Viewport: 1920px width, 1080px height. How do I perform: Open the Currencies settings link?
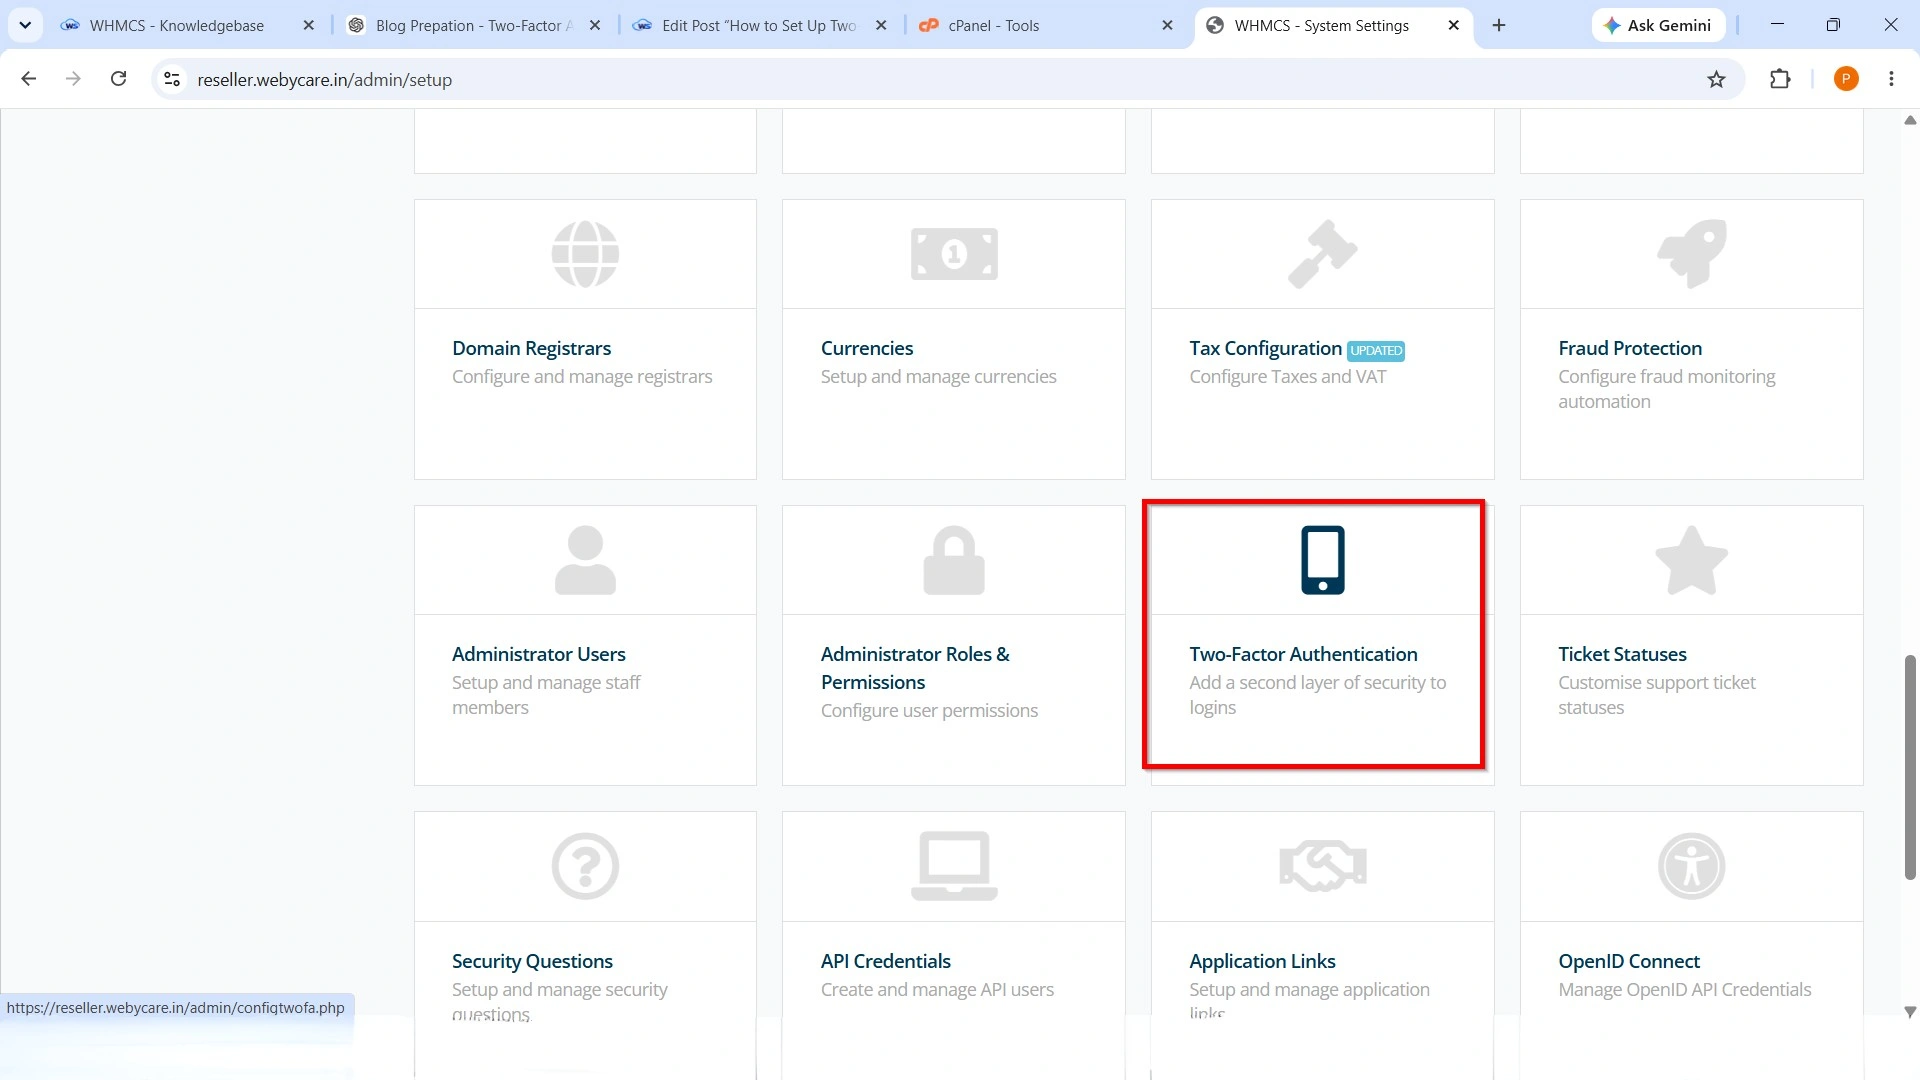(867, 348)
